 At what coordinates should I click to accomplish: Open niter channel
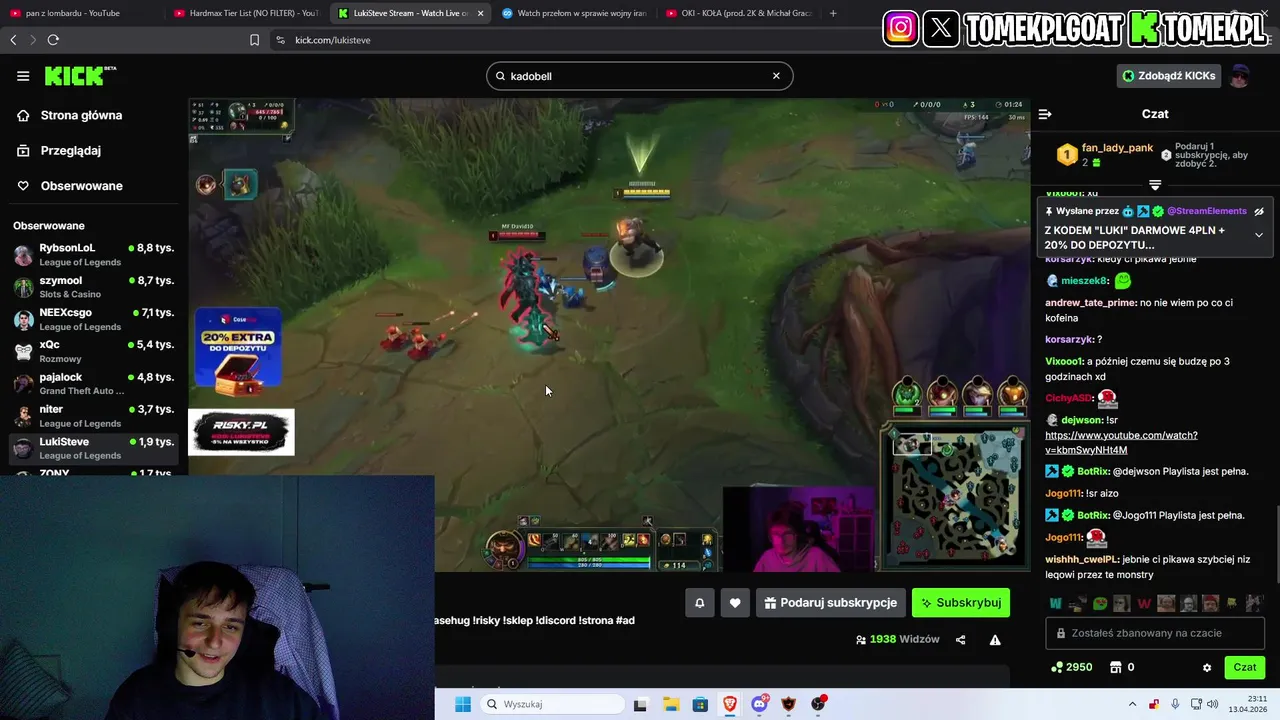click(94, 416)
